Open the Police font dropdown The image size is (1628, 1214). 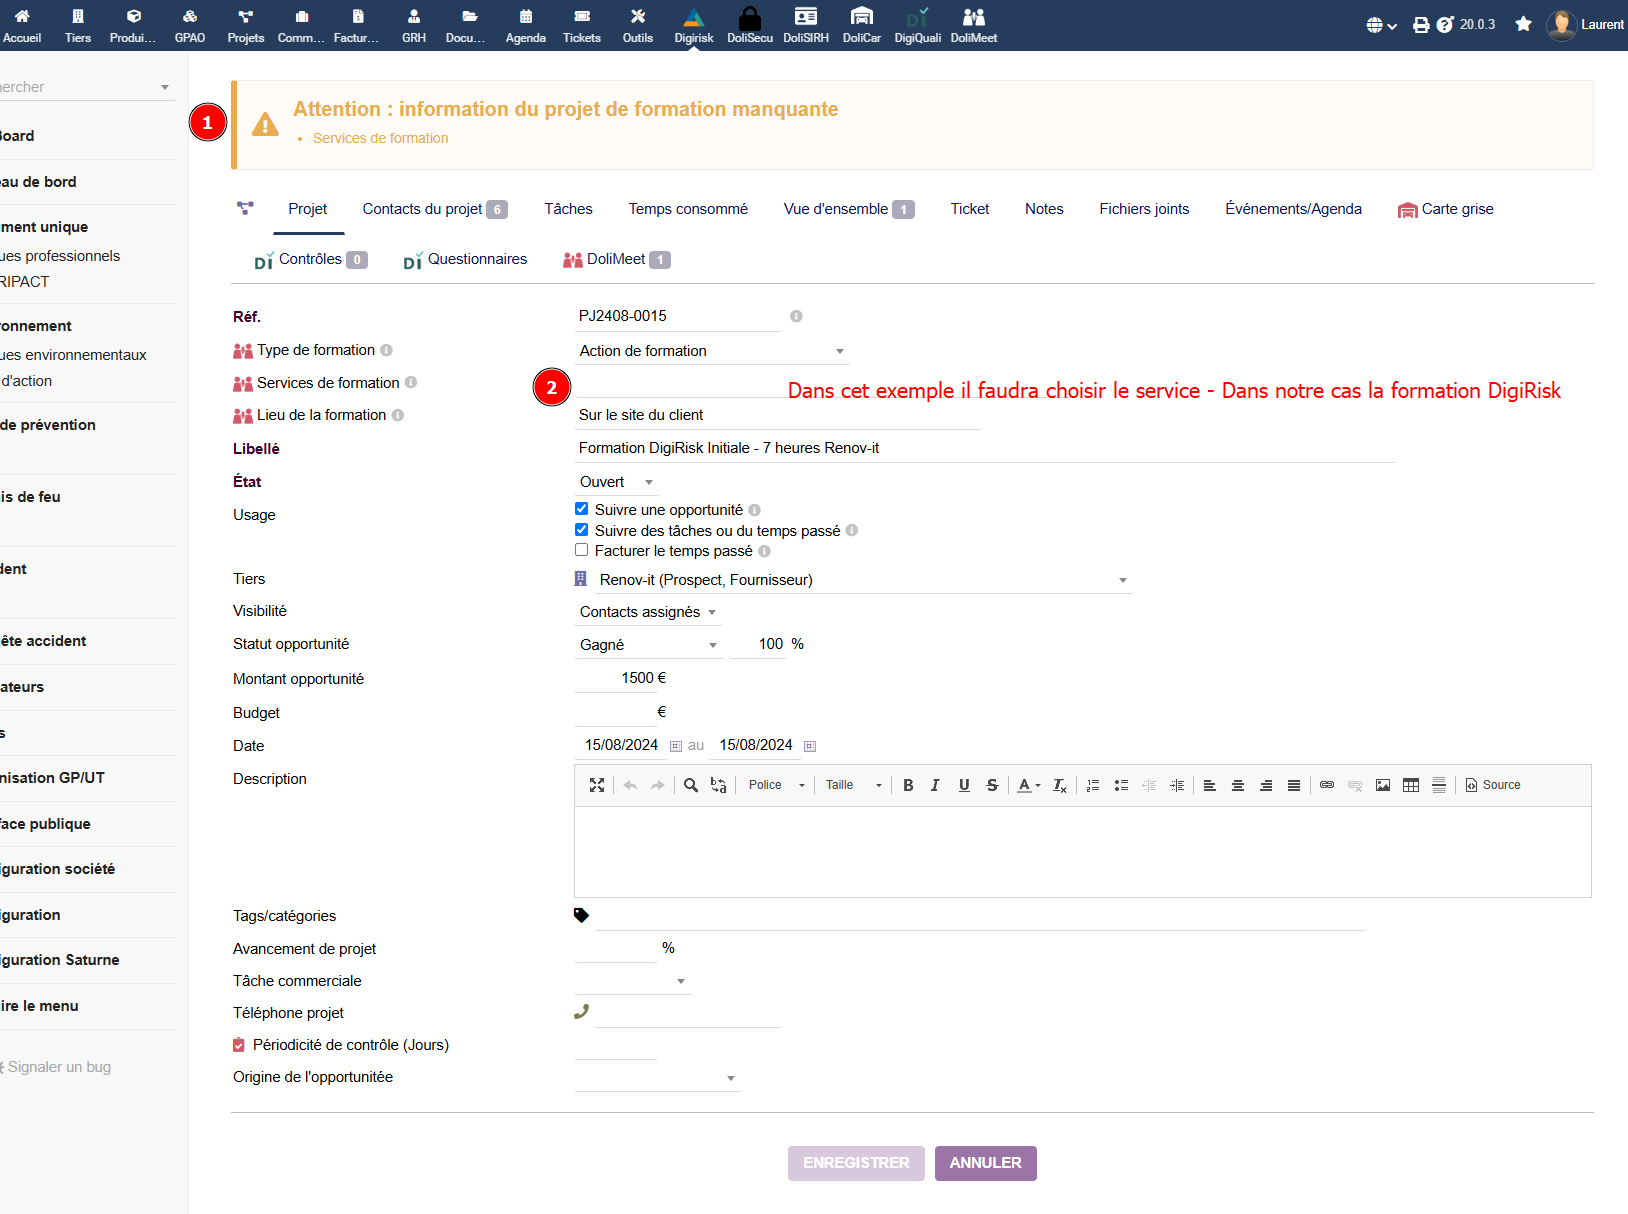(x=776, y=785)
